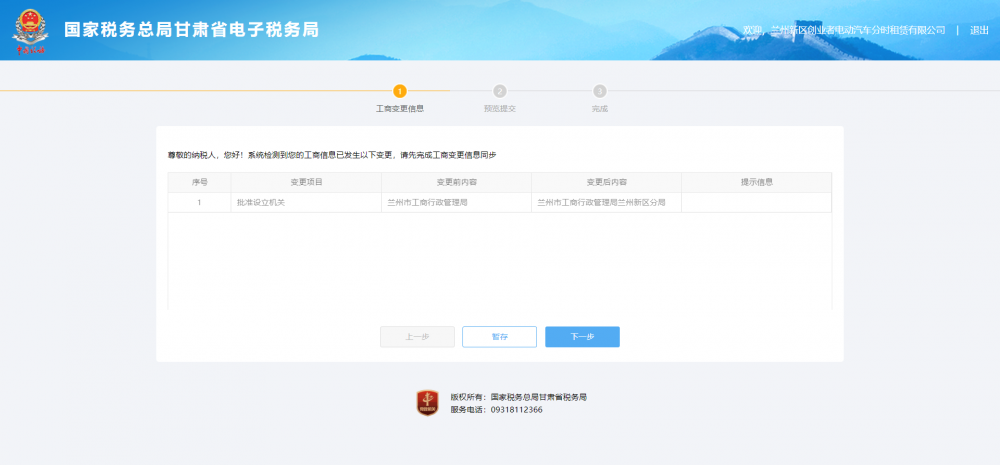Click the 变更前内容 column header

[x=456, y=182]
